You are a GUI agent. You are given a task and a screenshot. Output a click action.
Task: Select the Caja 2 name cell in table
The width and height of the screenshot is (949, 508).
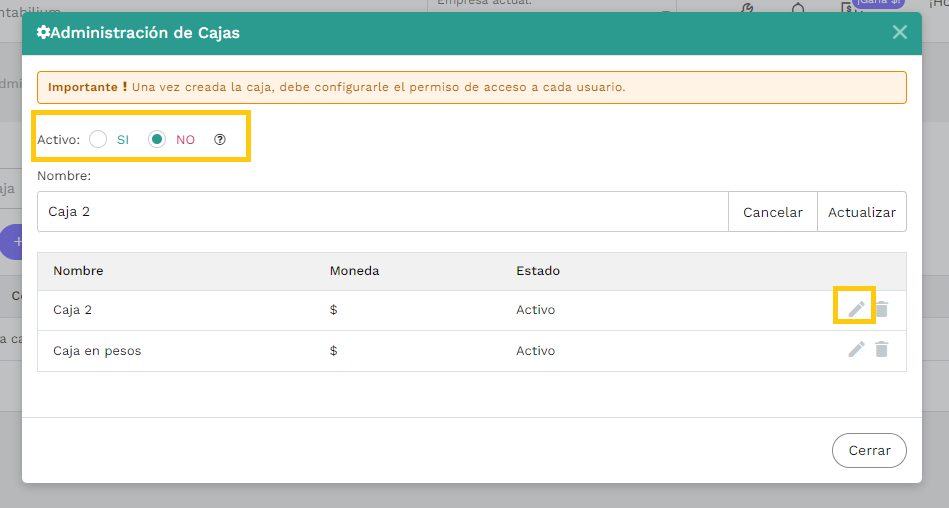coord(73,310)
